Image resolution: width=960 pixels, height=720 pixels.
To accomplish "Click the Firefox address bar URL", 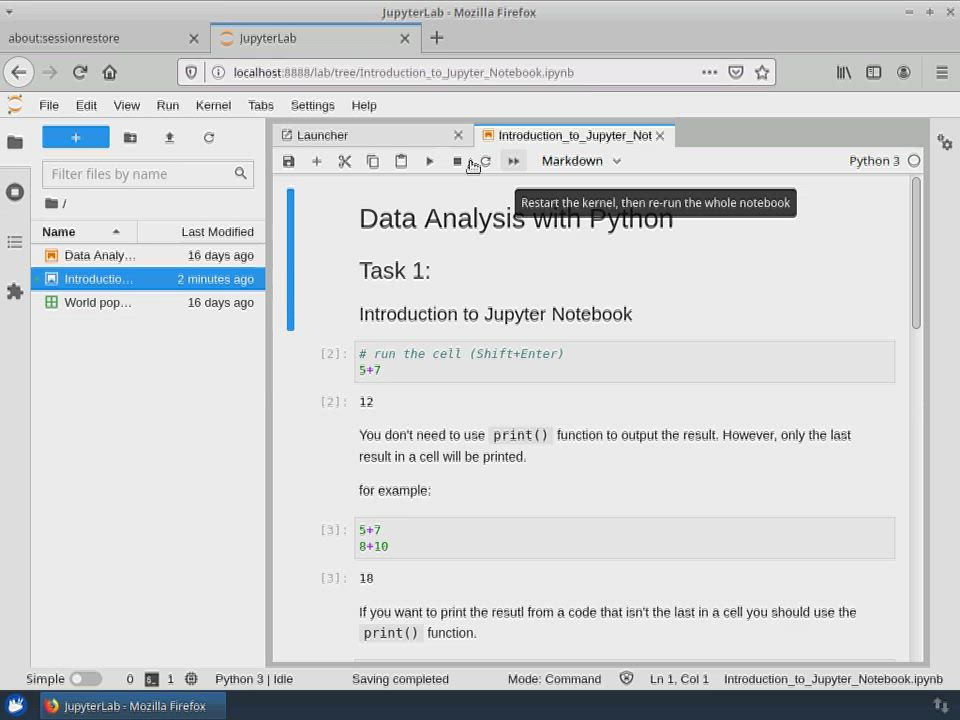I will coord(403,73).
